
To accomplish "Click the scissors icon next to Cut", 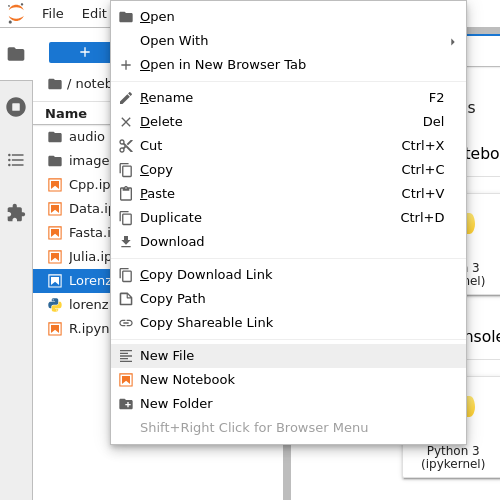I will pos(126,146).
